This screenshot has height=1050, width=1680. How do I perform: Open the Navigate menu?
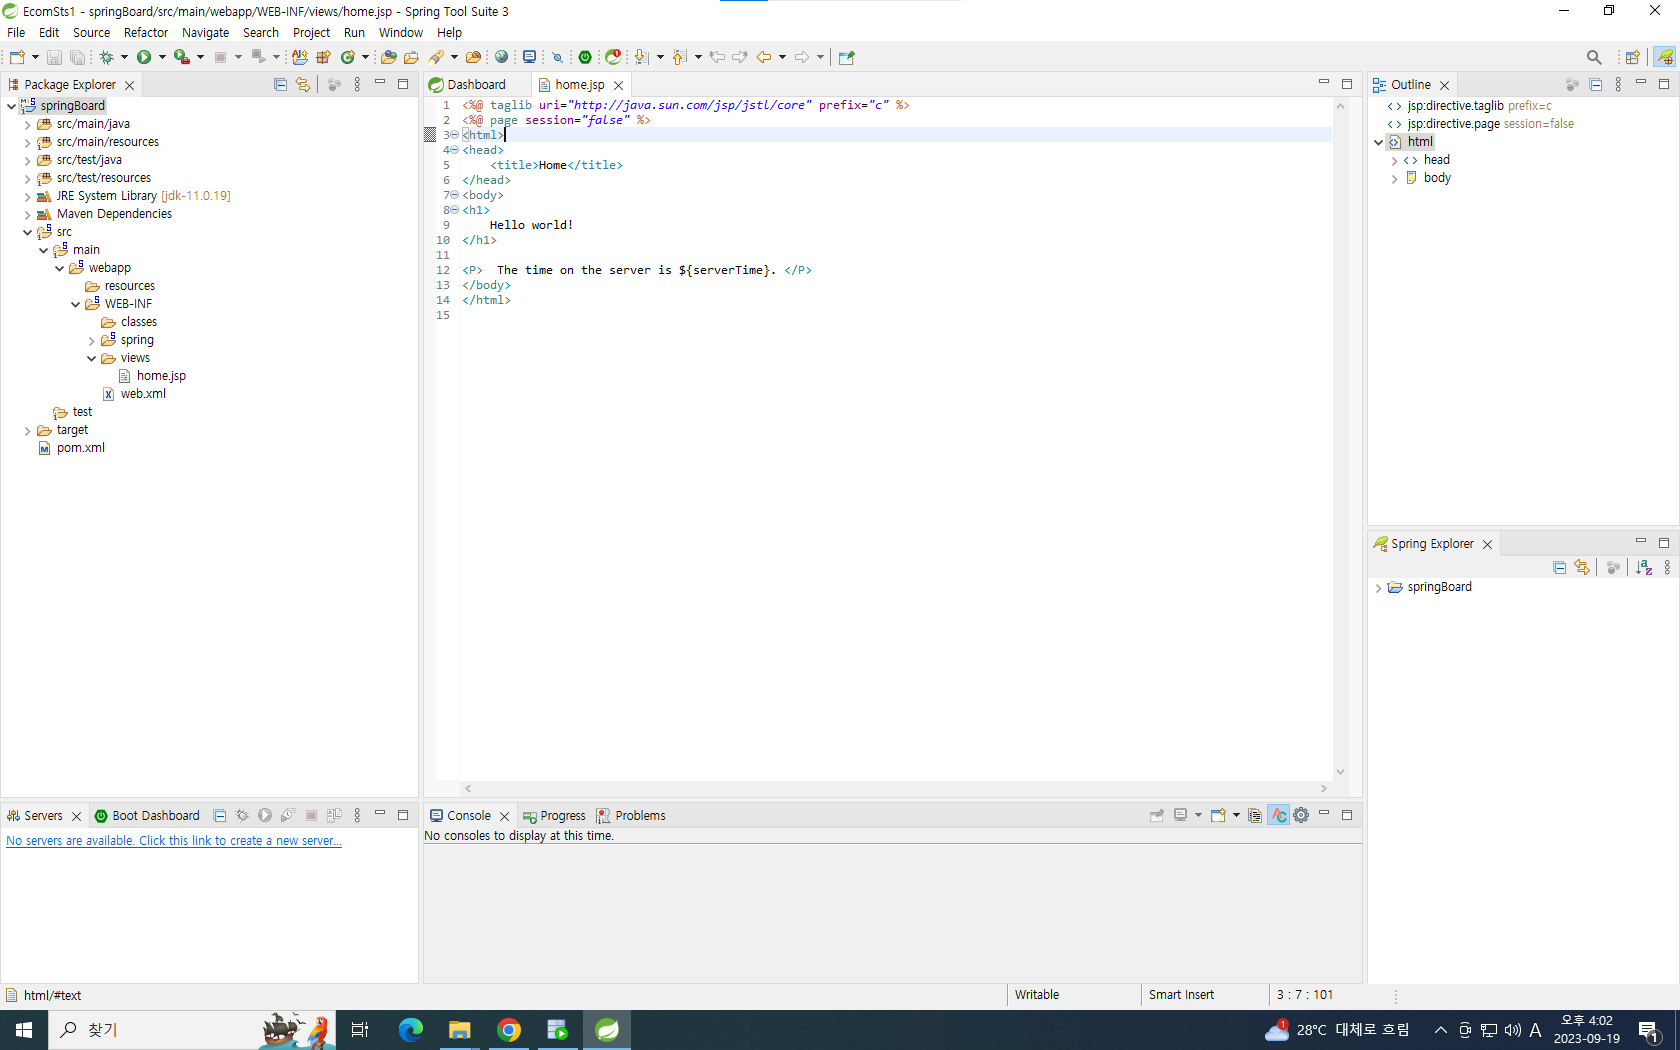coord(205,33)
